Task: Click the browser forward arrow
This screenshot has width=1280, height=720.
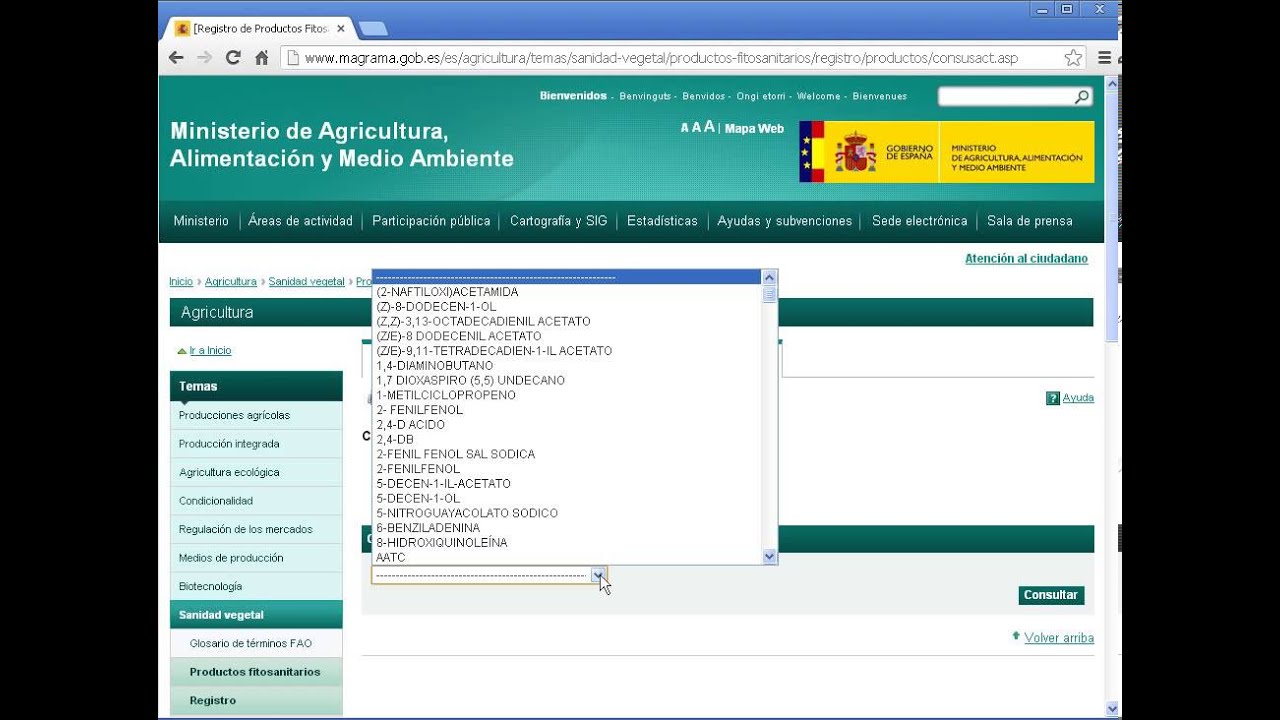Action: (x=204, y=58)
